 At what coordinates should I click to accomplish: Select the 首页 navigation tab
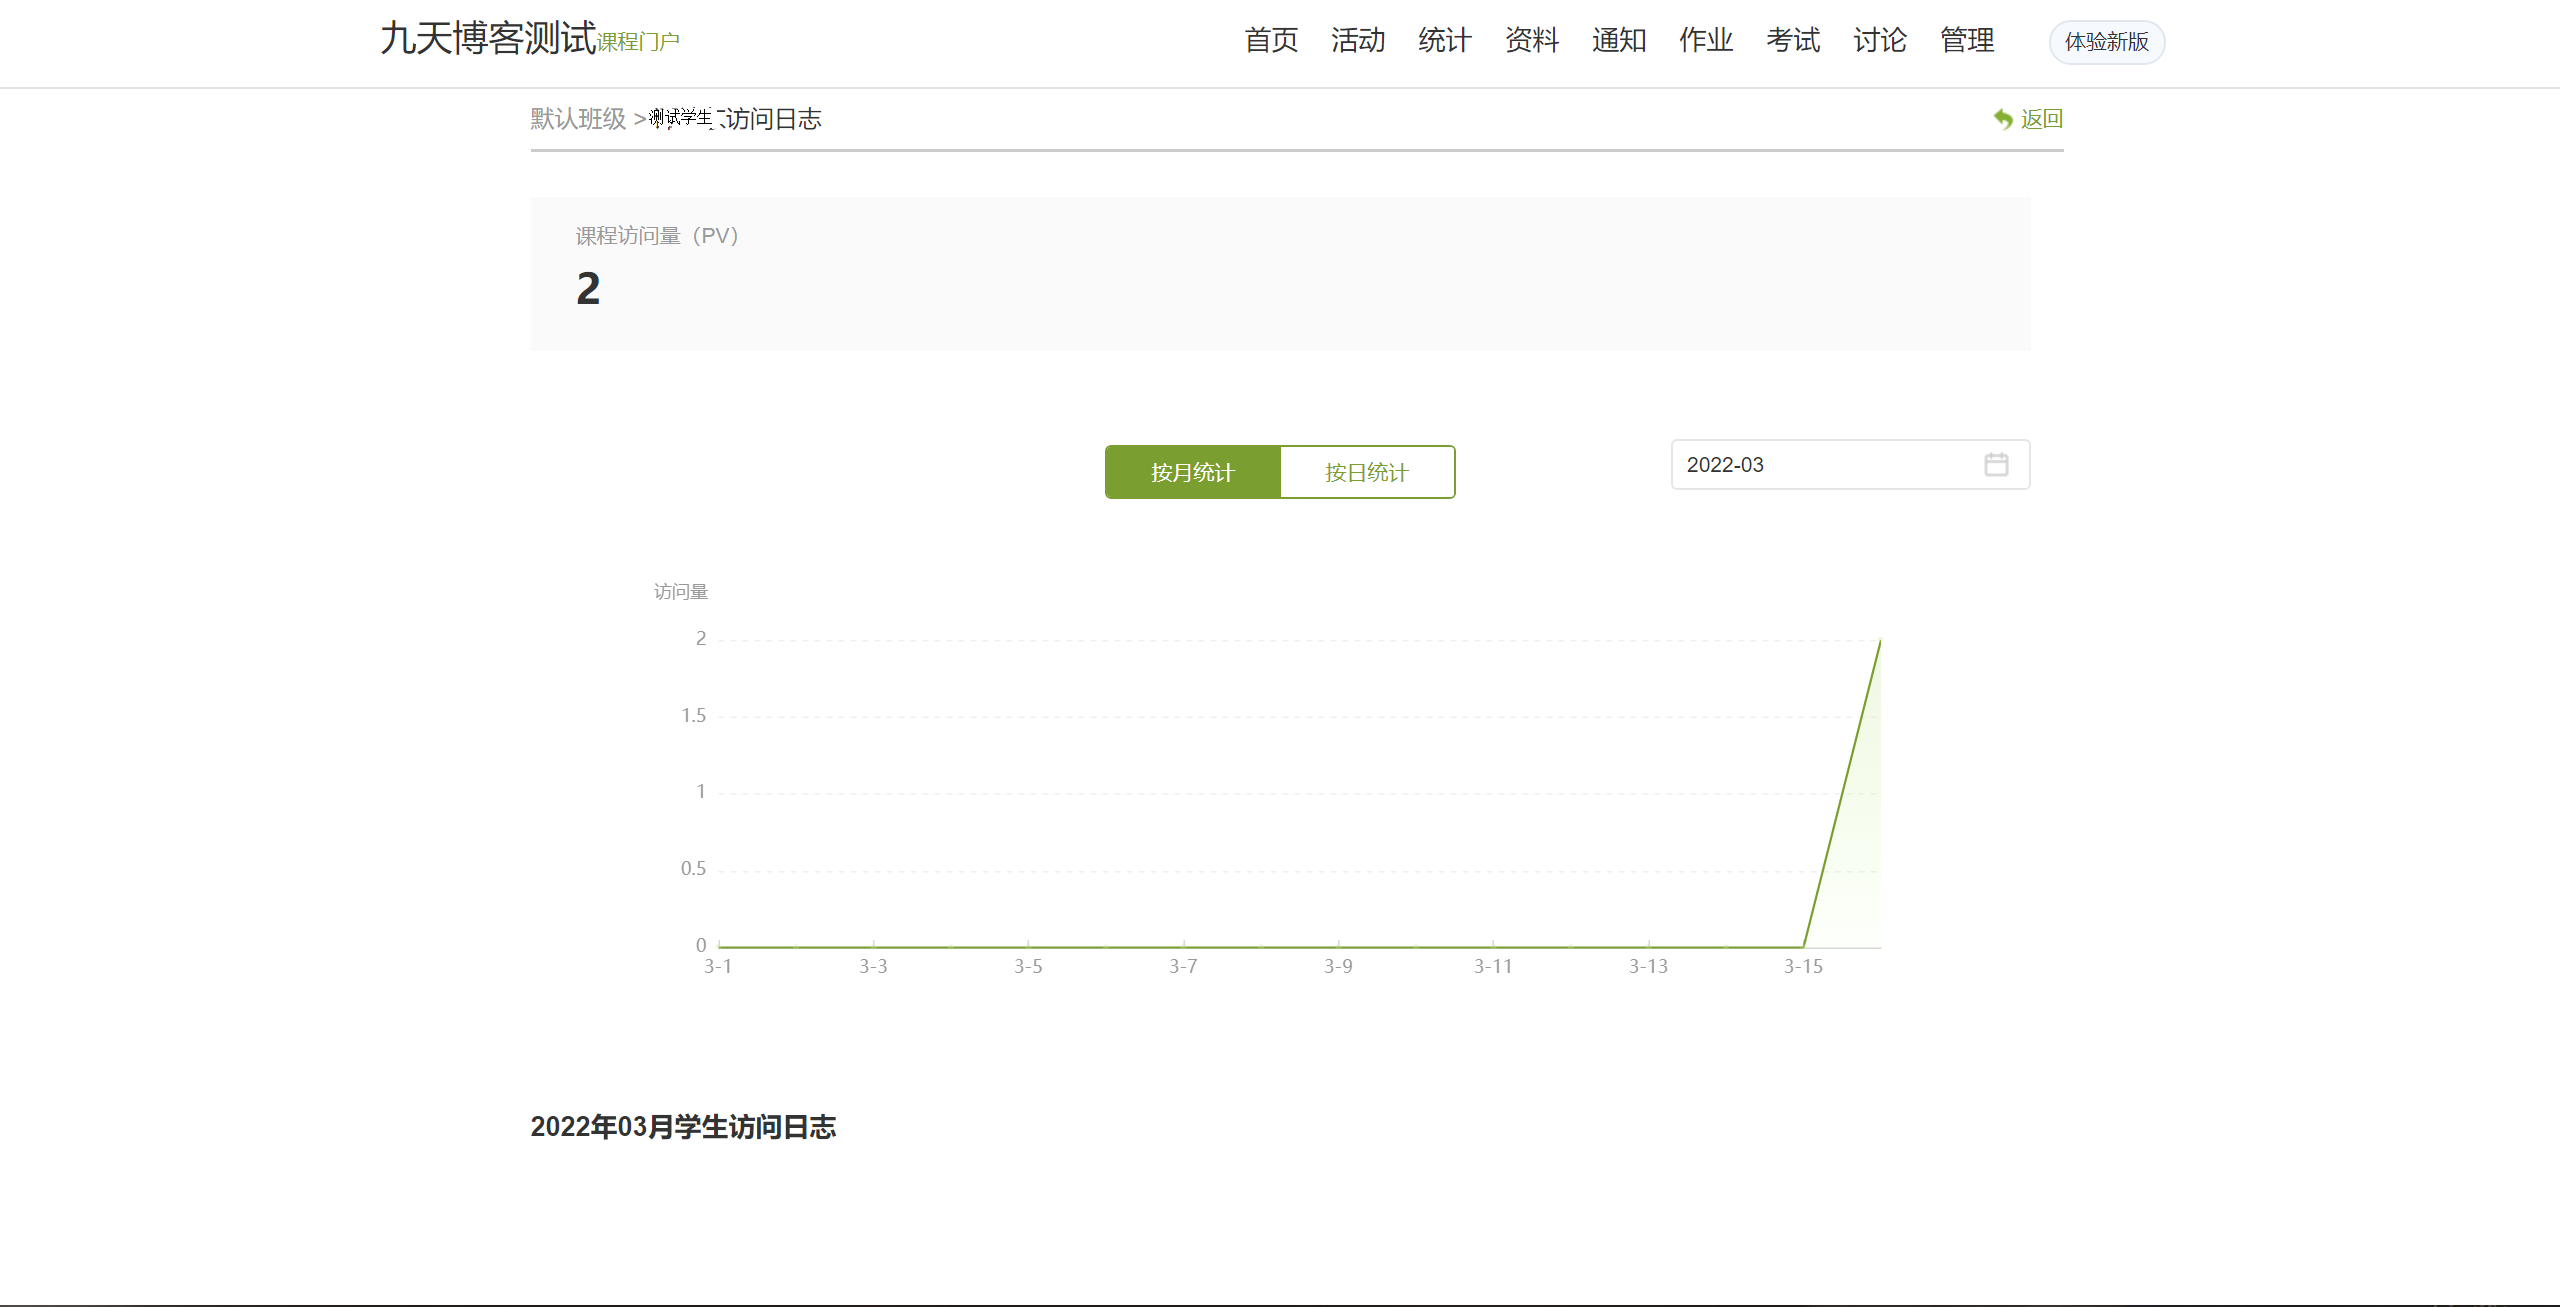[1270, 40]
